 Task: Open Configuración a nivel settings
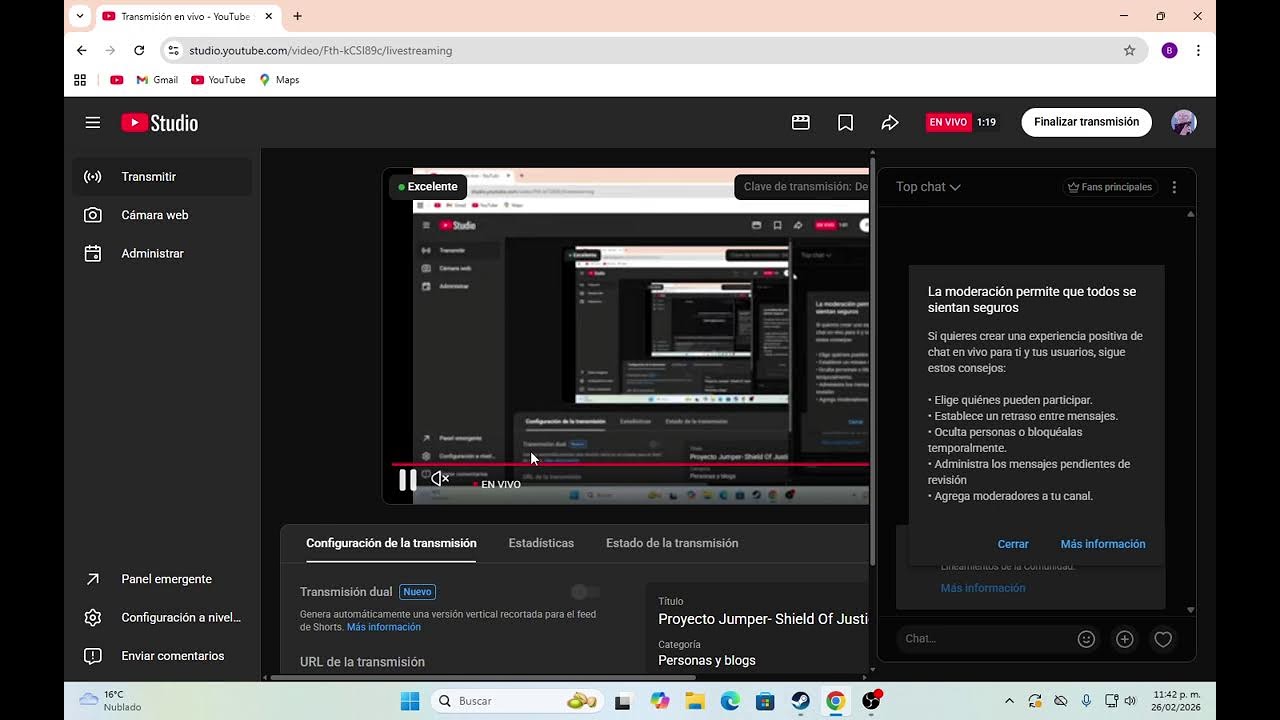[162, 618]
